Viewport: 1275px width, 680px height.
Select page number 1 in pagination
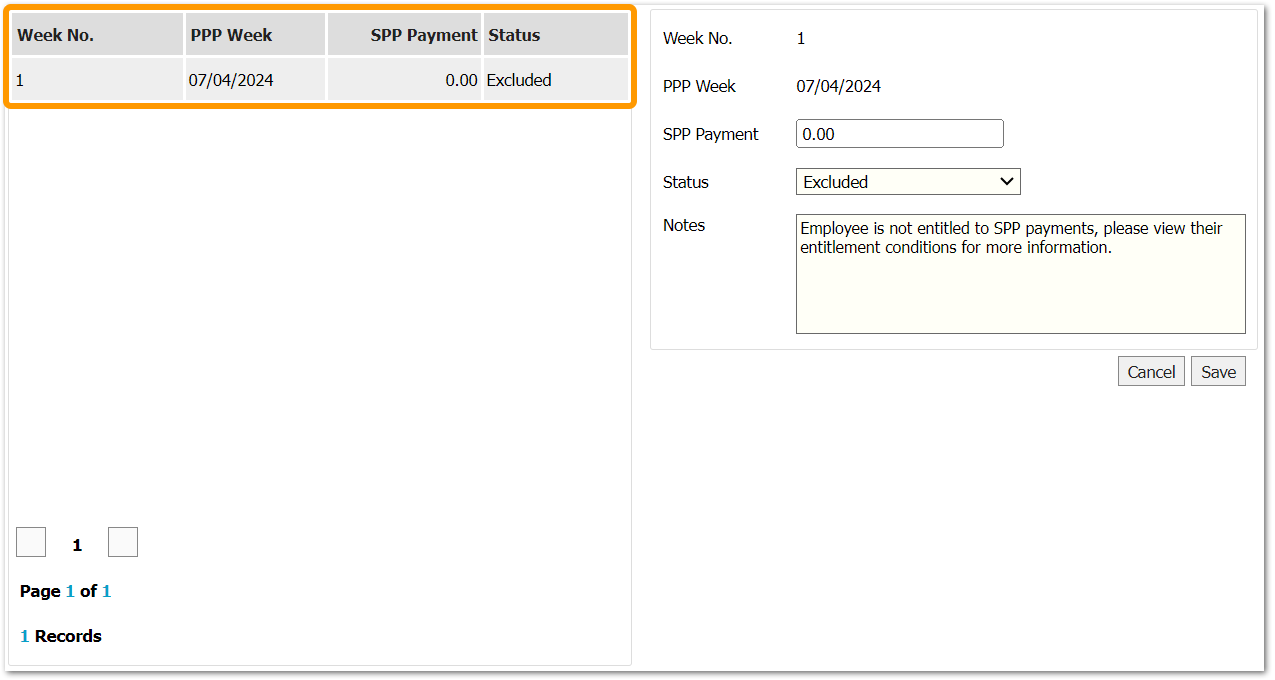(77, 545)
